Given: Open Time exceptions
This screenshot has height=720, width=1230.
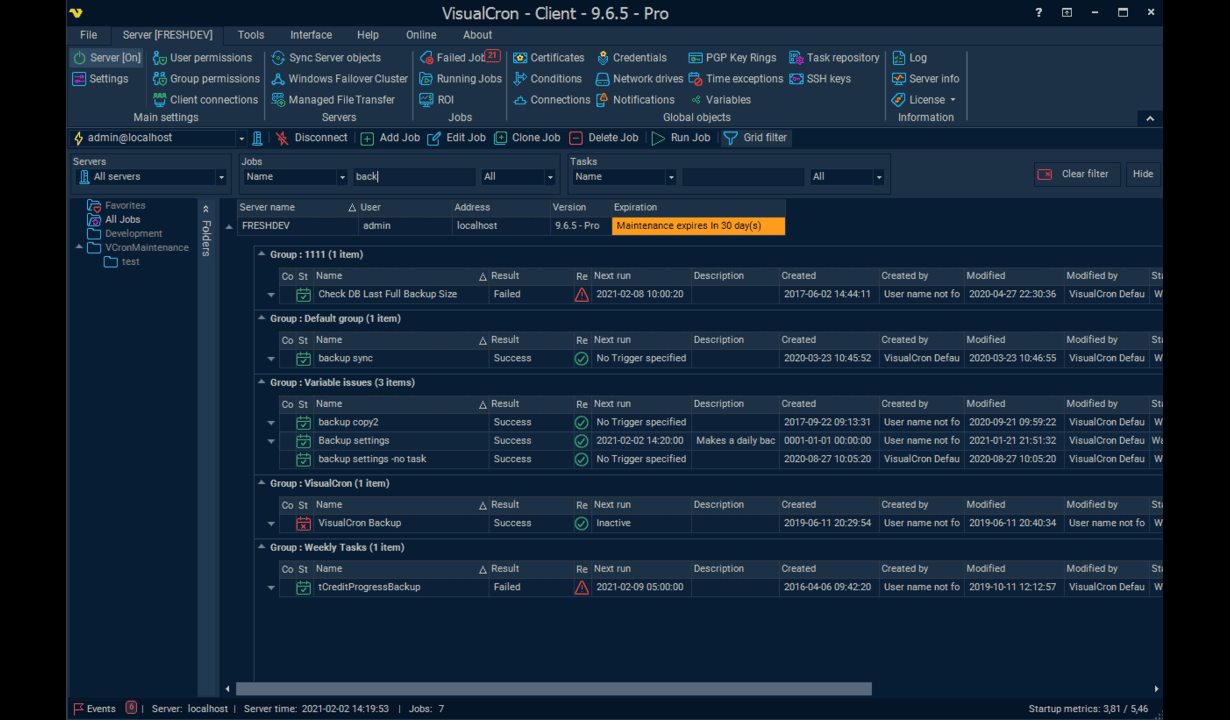Looking at the screenshot, I should pos(736,79).
